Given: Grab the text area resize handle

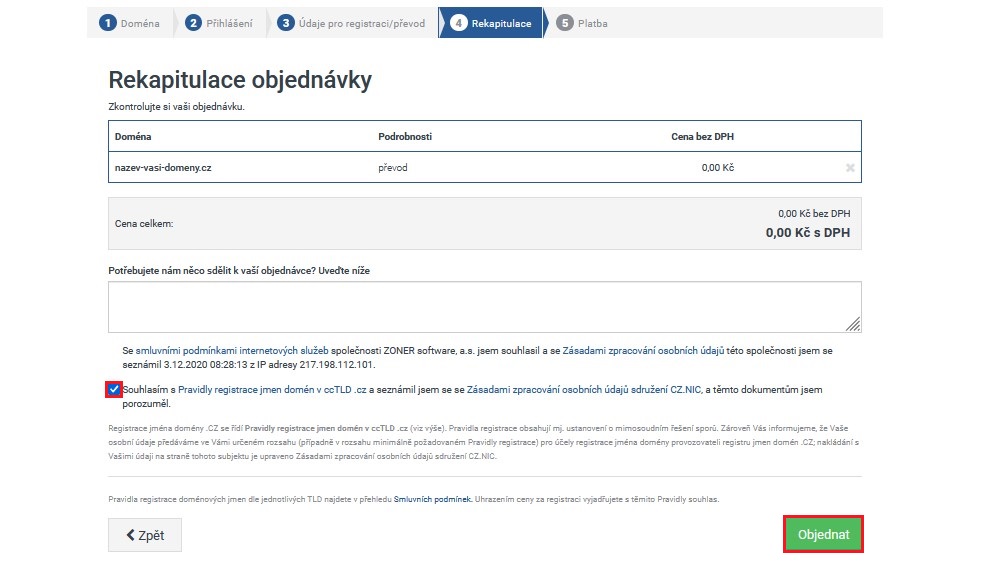Looking at the screenshot, I should click(853, 324).
